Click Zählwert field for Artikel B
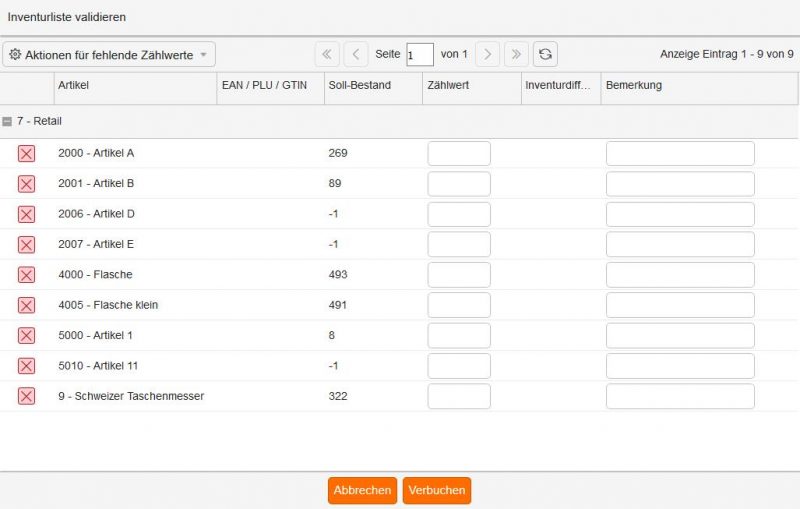The image size is (800, 509). 459,184
